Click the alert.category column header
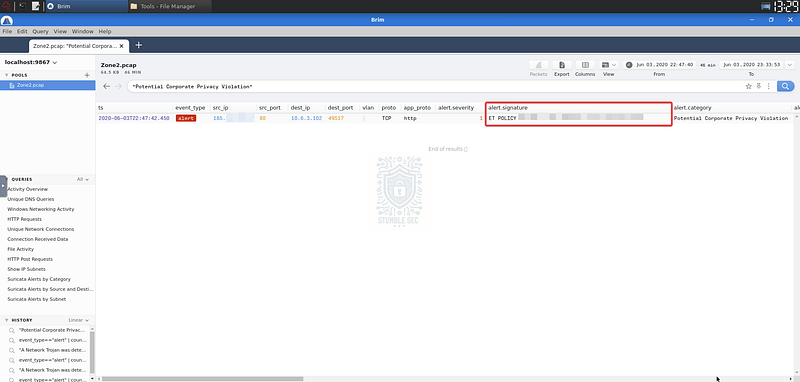 [692, 108]
